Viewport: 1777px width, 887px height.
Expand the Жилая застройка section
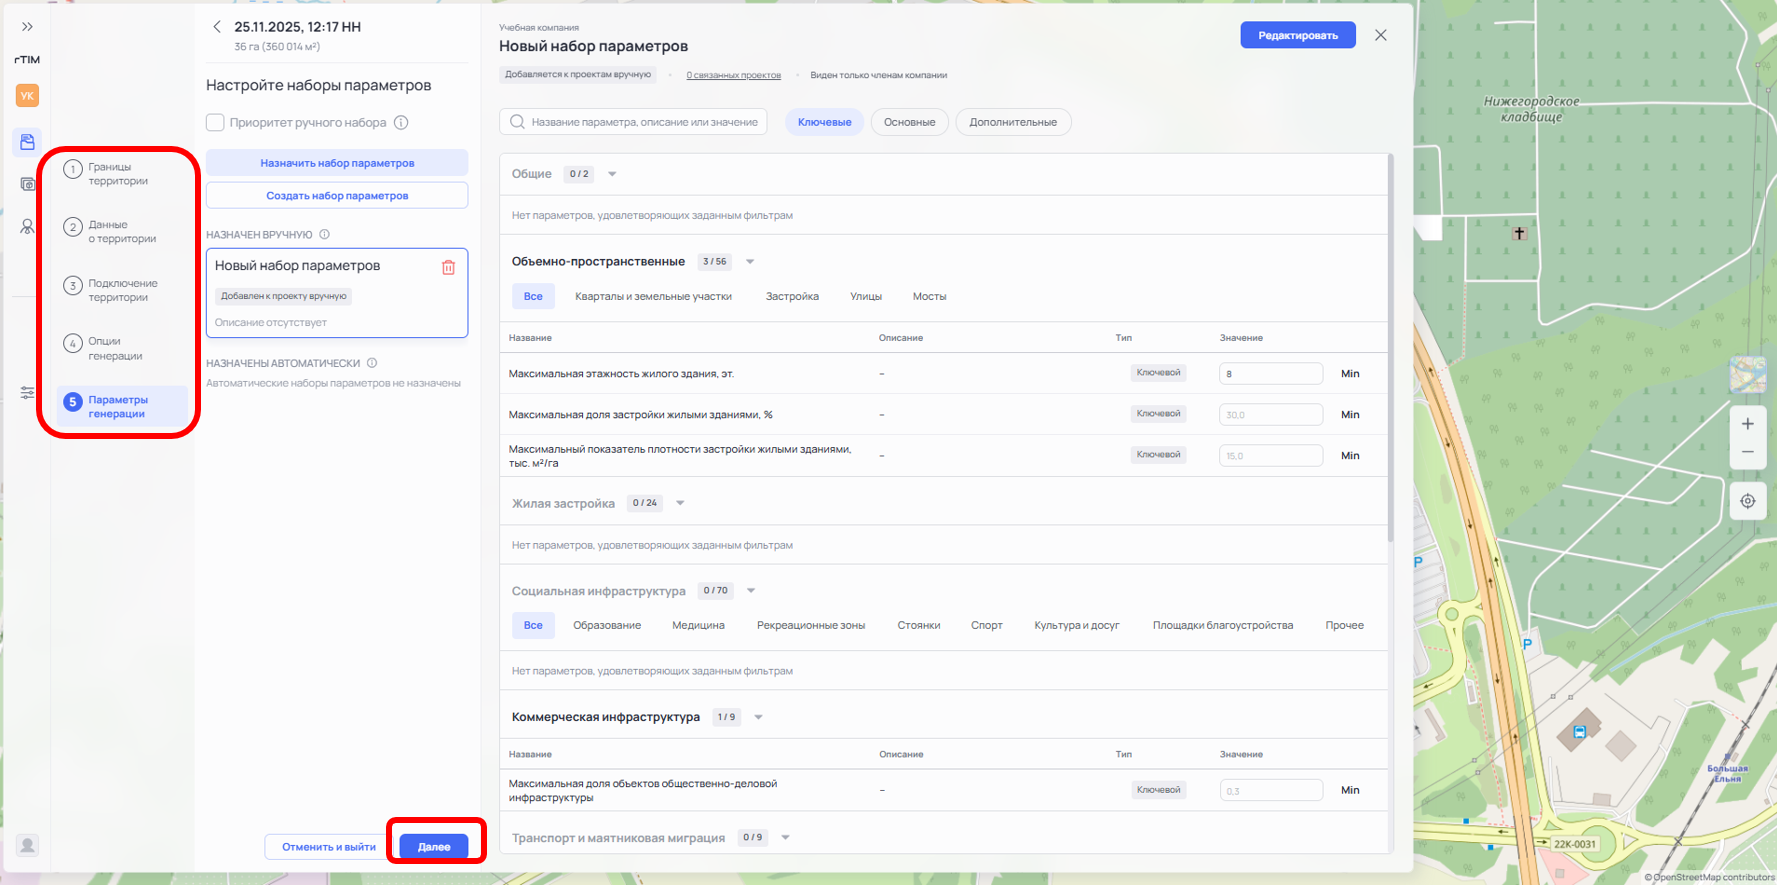point(680,503)
